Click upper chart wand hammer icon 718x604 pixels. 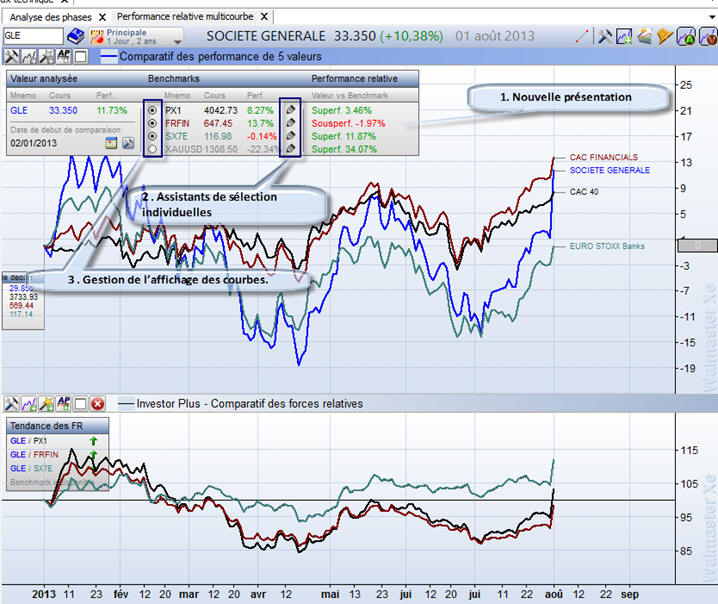pos(46,57)
